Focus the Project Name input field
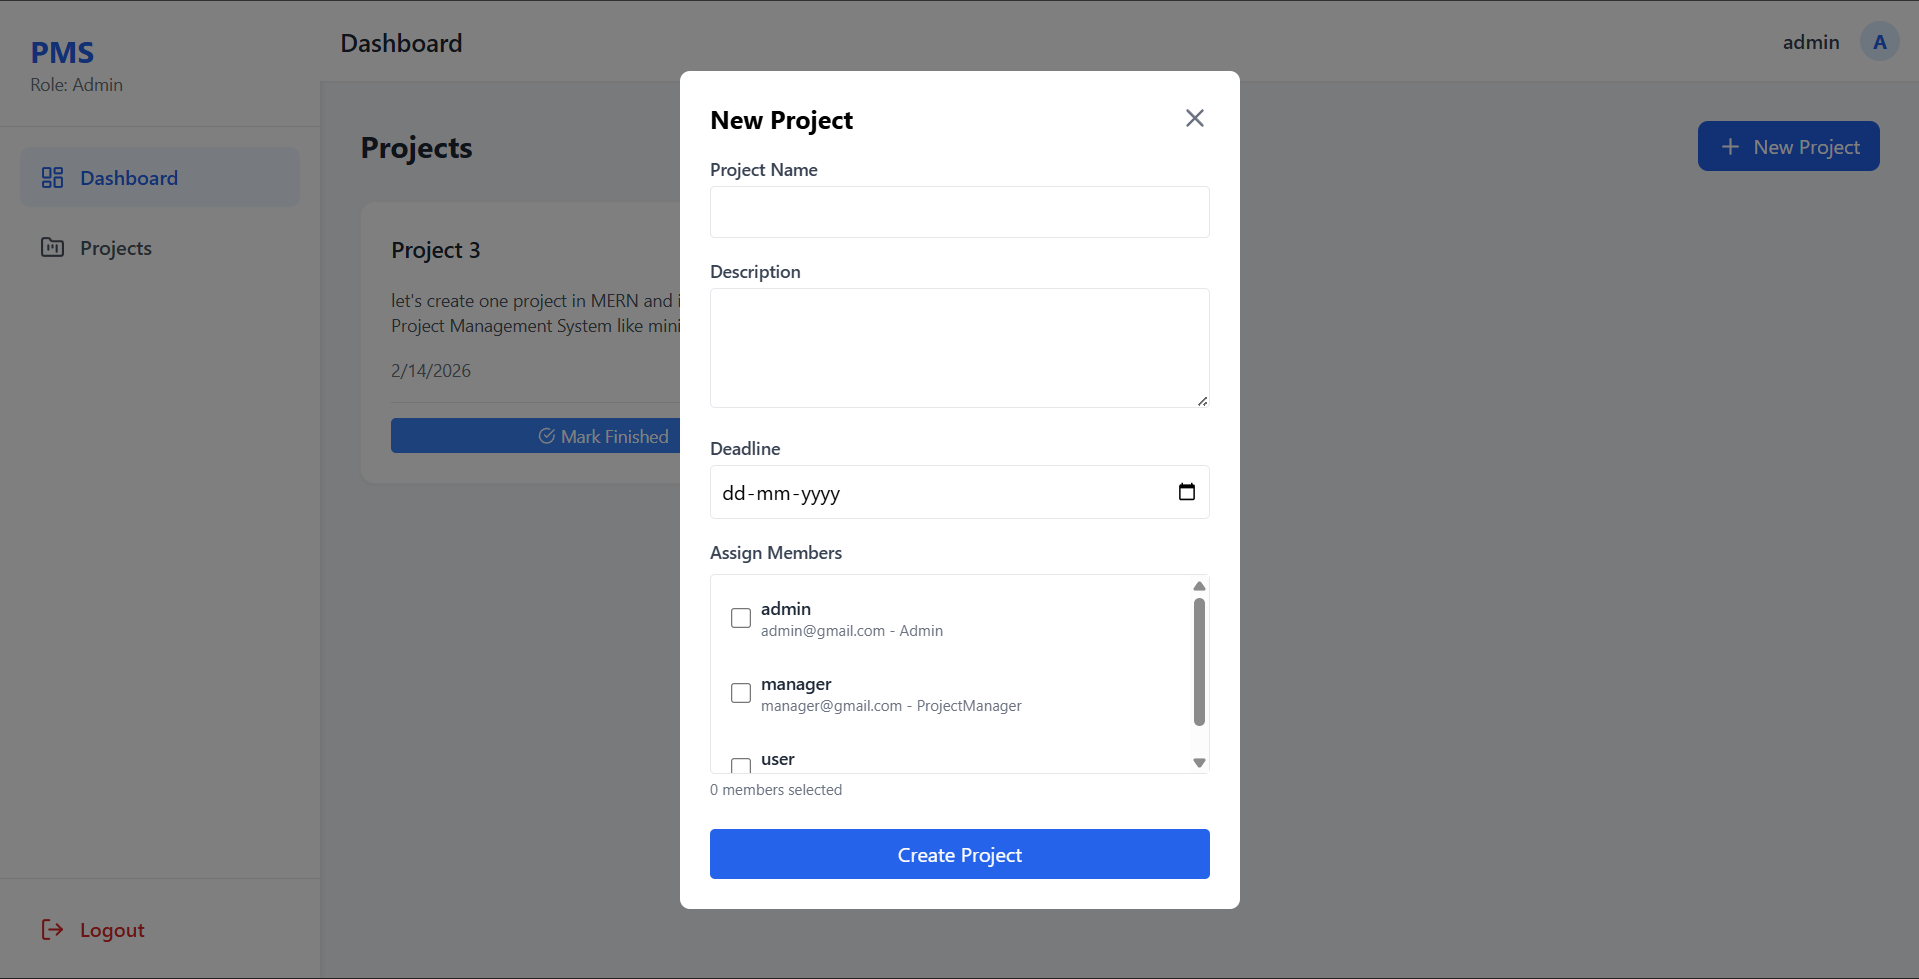The width and height of the screenshot is (1919, 979). [x=959, y=212]
